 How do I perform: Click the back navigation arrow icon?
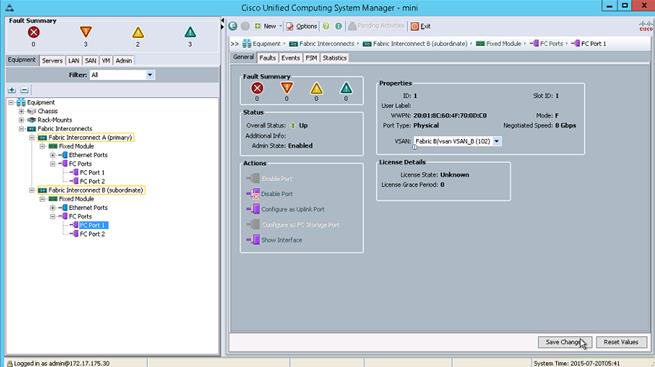tap(233, 26)
